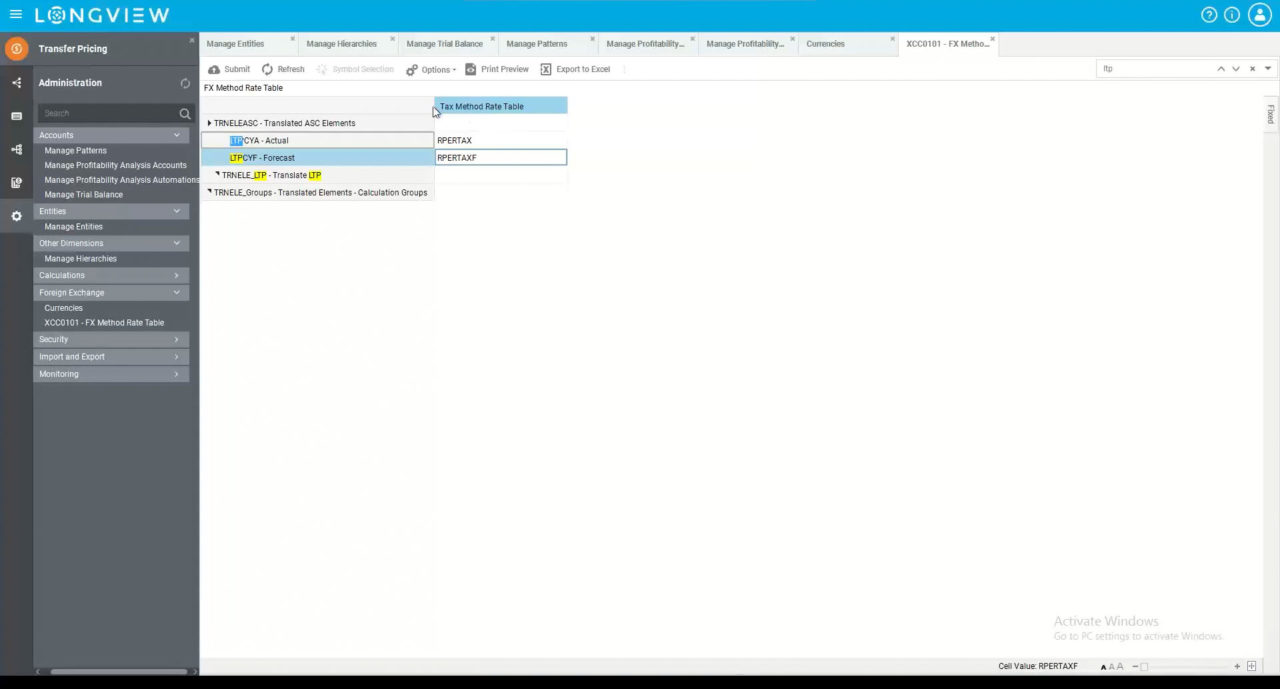1280x689 pixels.
Task: Open the user account icon
Action: coord(1260,14)
